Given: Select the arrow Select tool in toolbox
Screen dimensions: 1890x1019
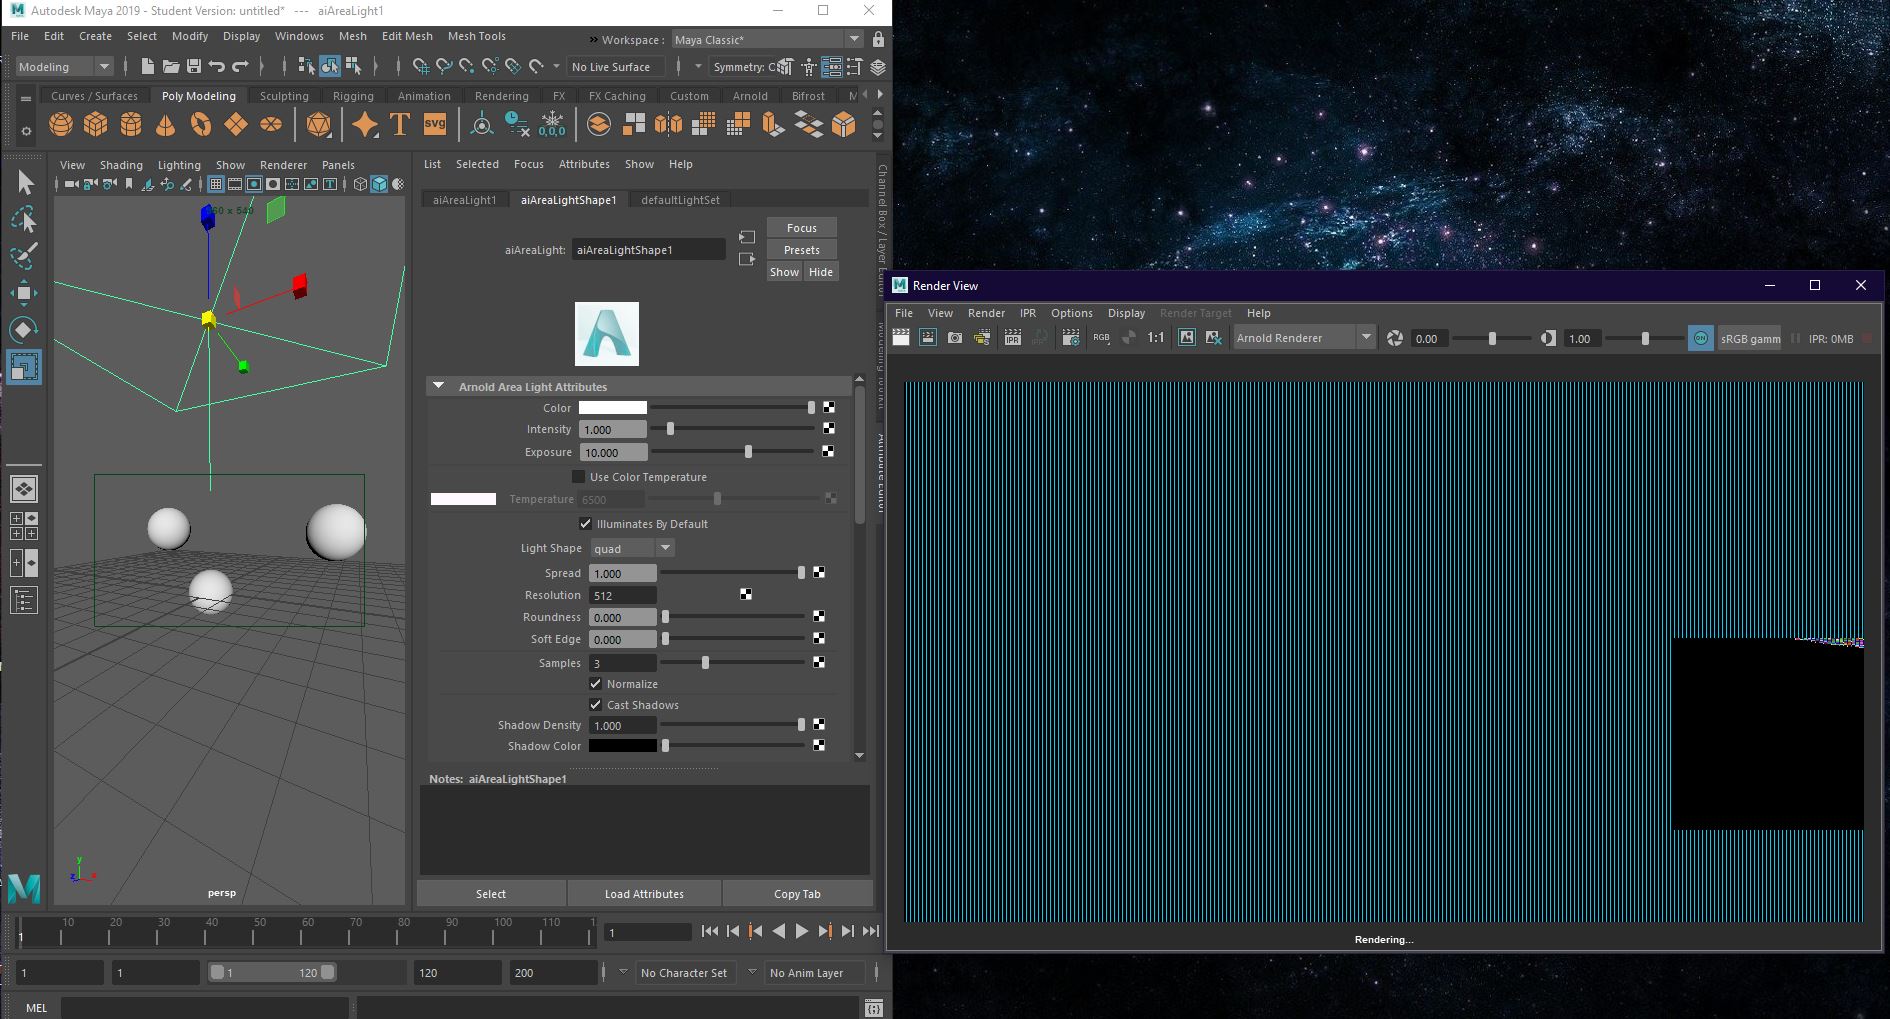Looking at the screenshot, I should tap(25, 182).
